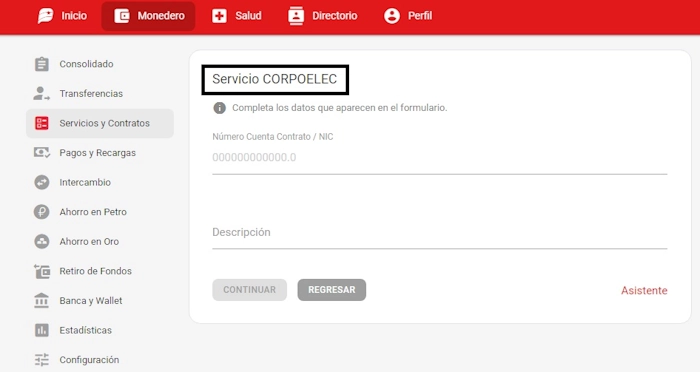Click the Transferencias person-arrow icon
Viewport: 700px width, 372px height.
[x=42, y=93]
